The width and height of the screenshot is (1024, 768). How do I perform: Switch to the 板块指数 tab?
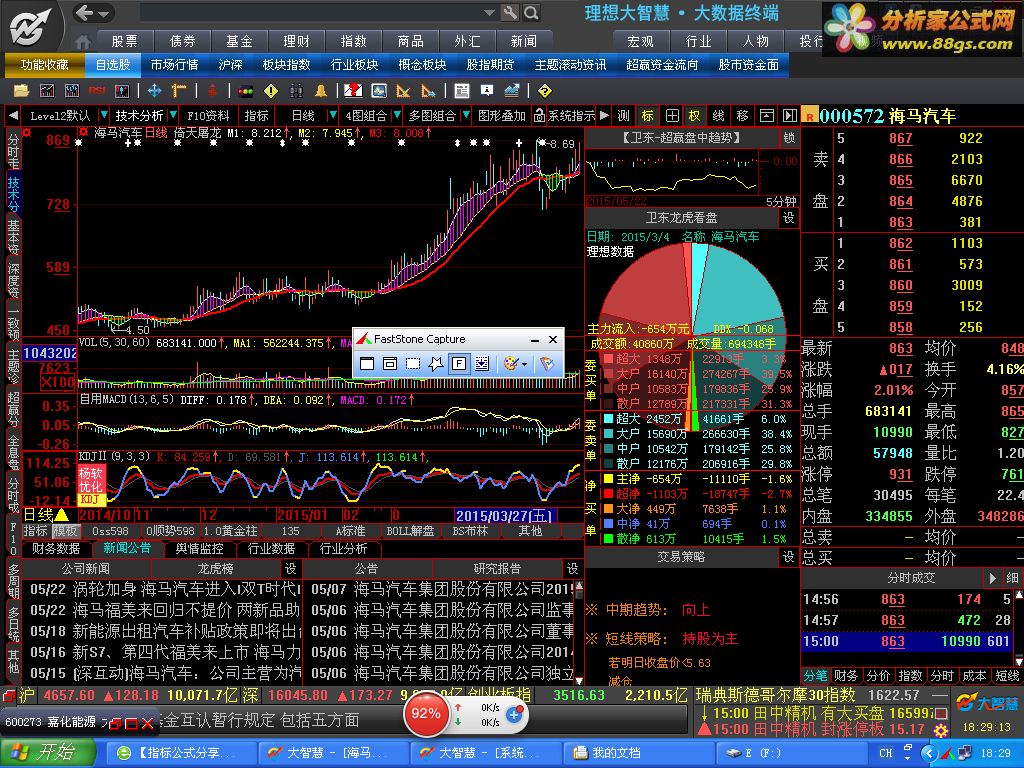[x=286, y=65]
